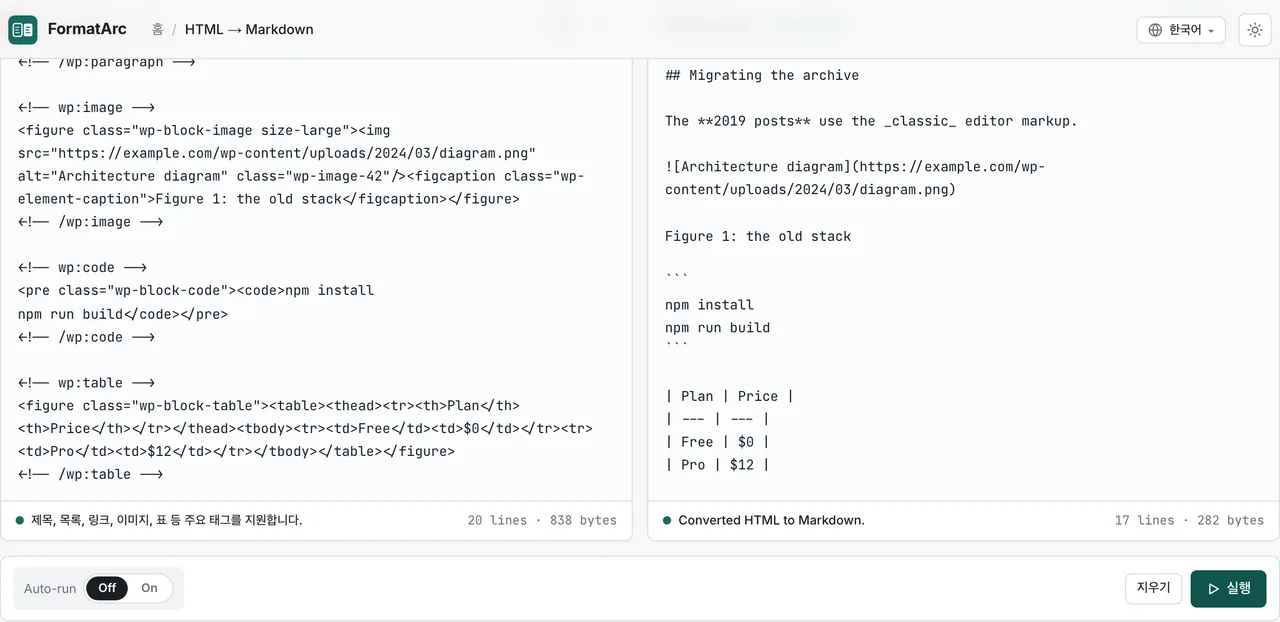Viewport: 1280px width, 622px height.
Task: Click the '| Free | $0 |' output row
Action: (717, 441)
